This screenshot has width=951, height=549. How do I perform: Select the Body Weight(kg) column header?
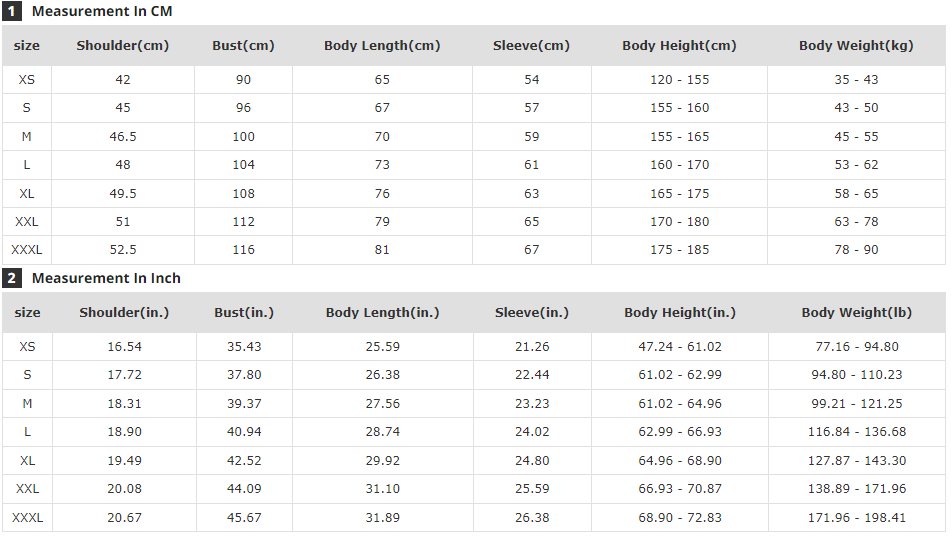[856, 45]
